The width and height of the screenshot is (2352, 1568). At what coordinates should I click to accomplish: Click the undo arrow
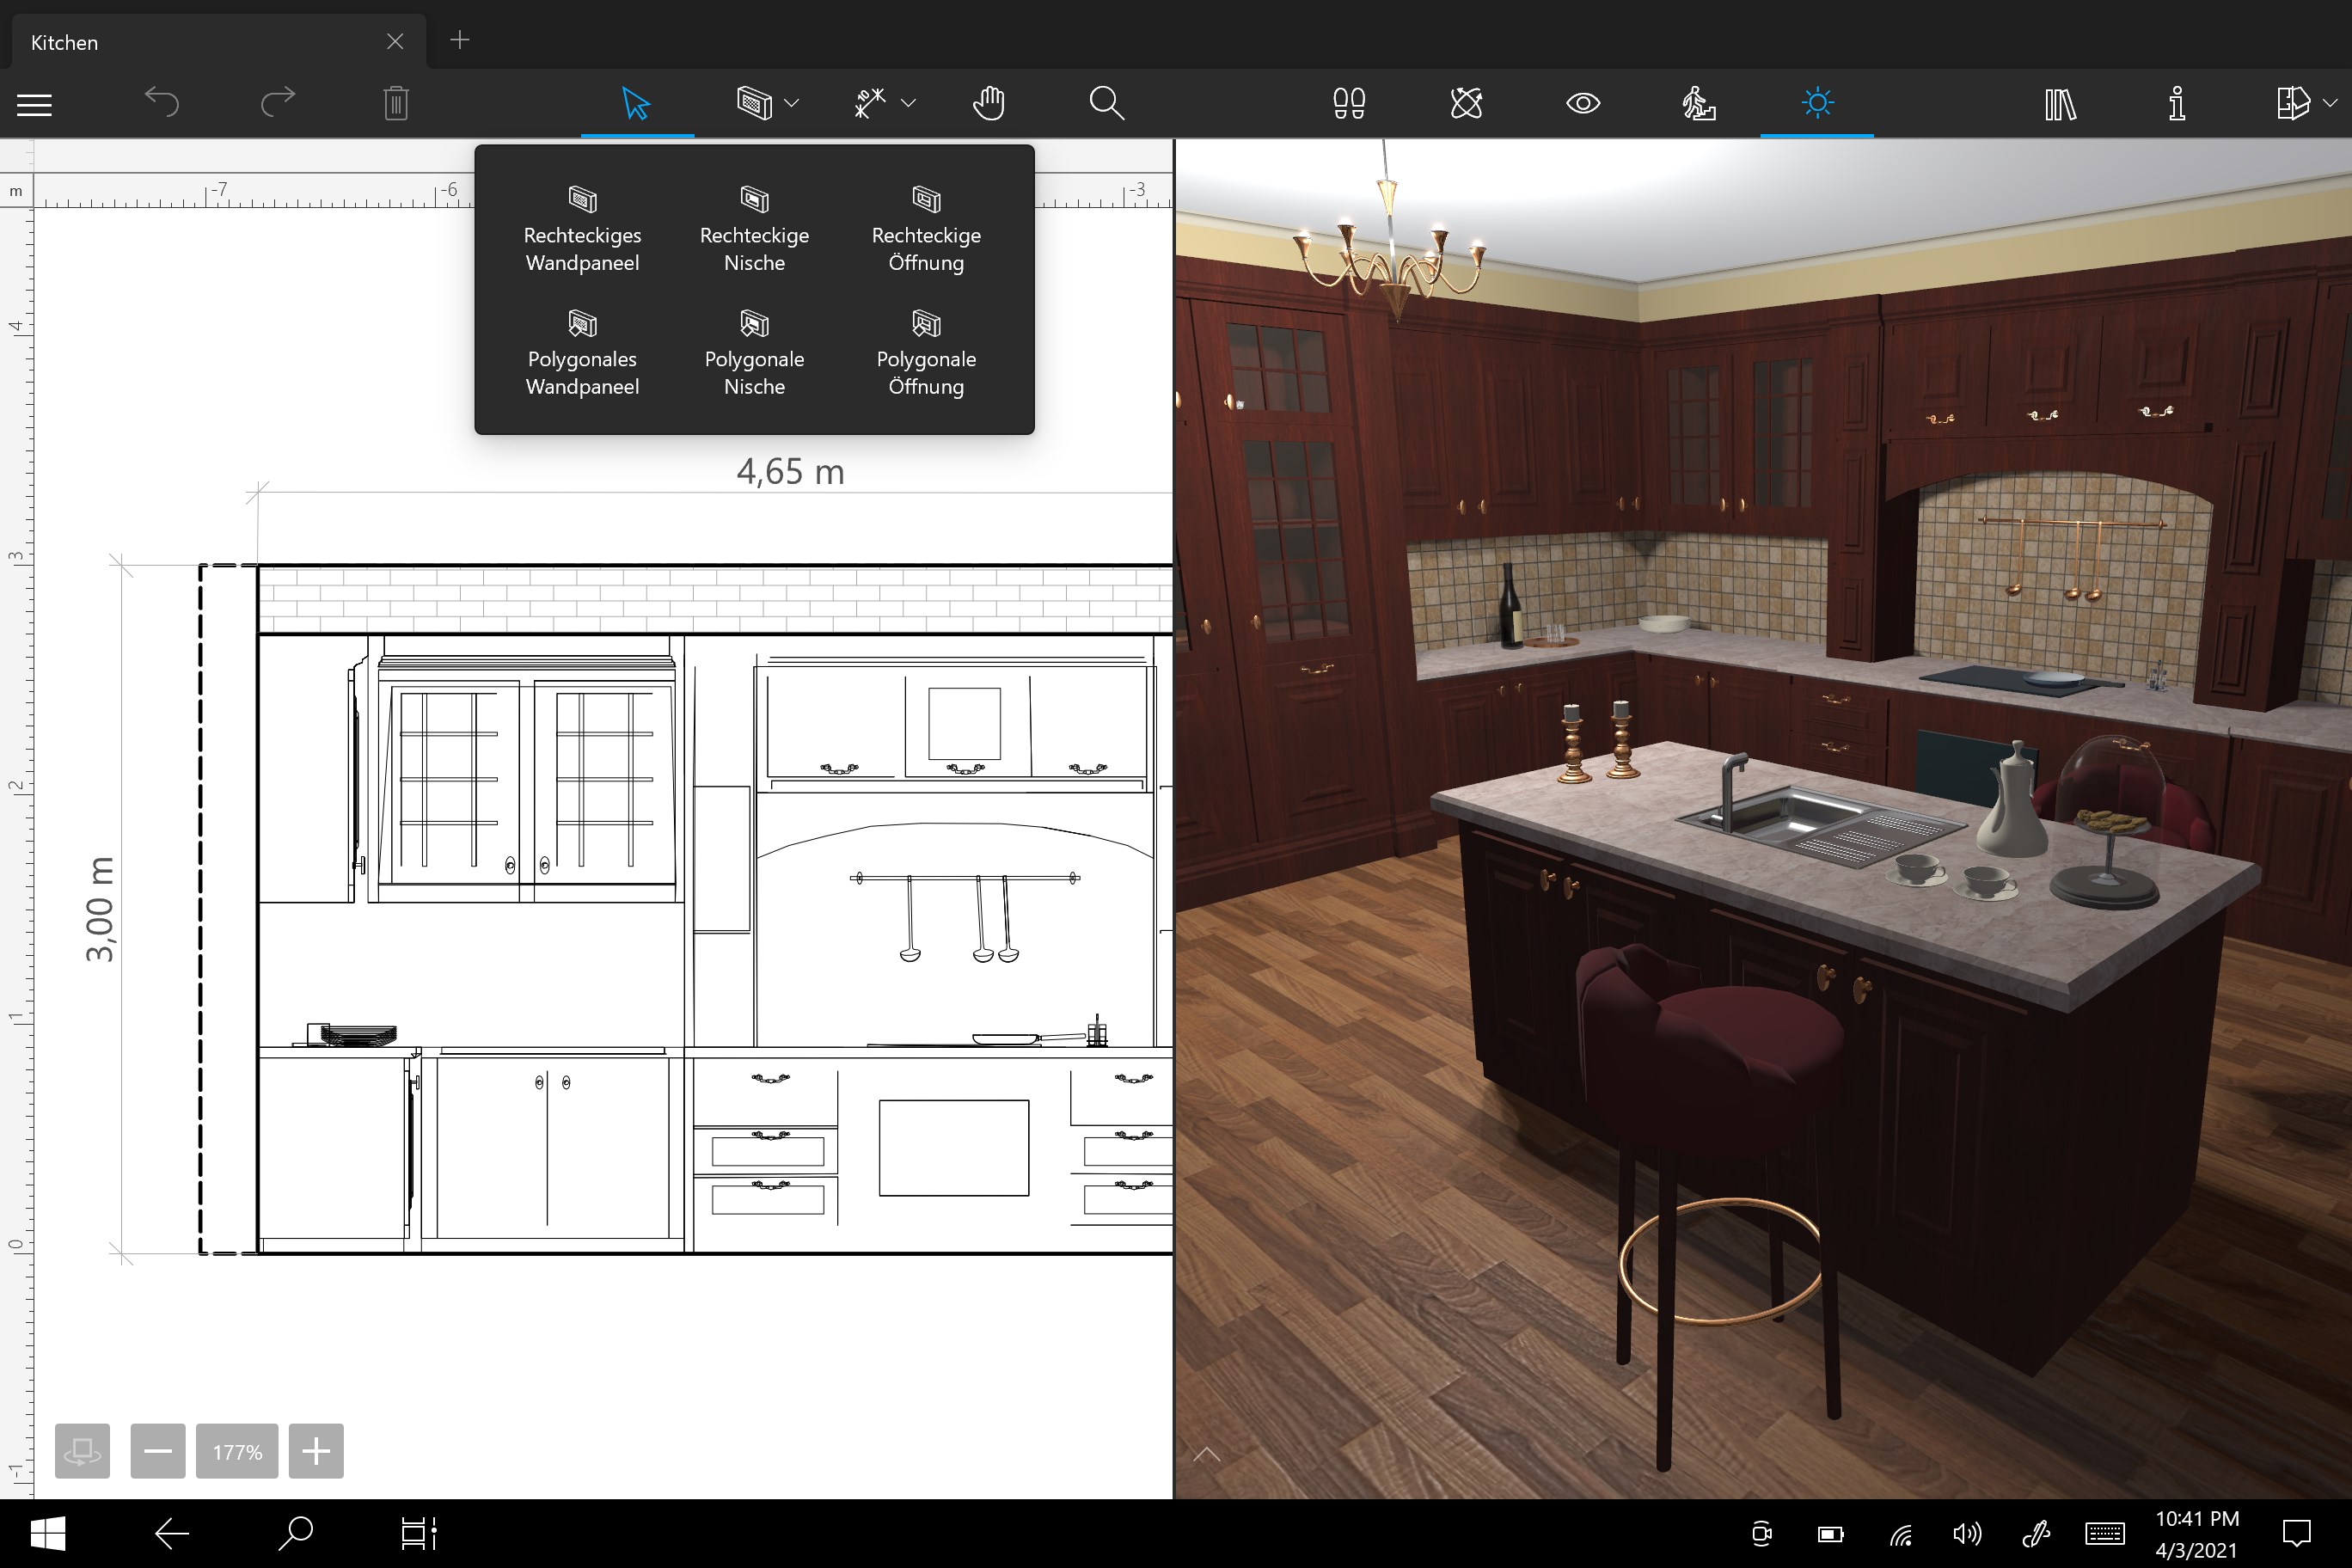(162, 103)
